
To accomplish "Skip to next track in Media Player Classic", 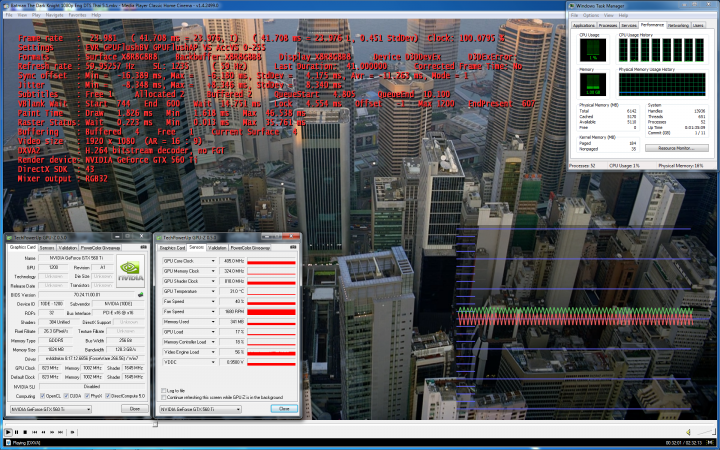I will point(61,432).
